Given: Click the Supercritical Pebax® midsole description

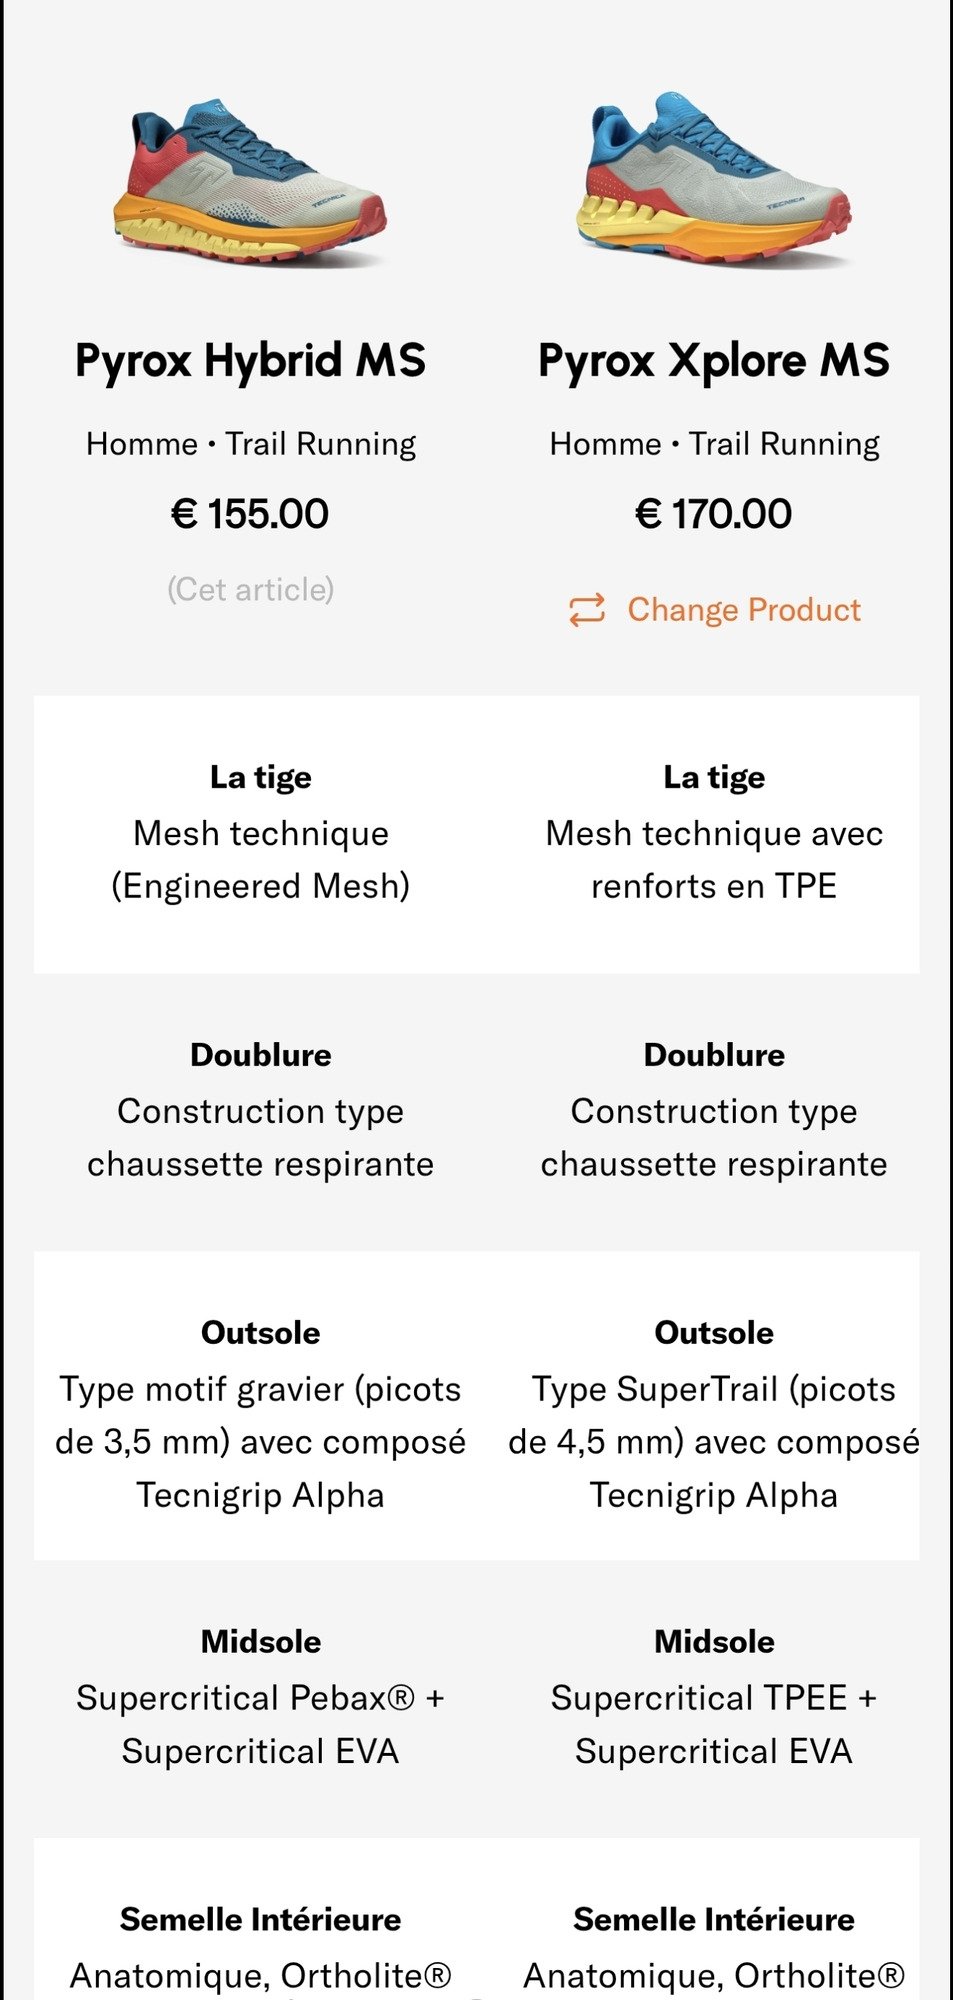Looking at the screenshot, I should click(x=260, y=1724).
